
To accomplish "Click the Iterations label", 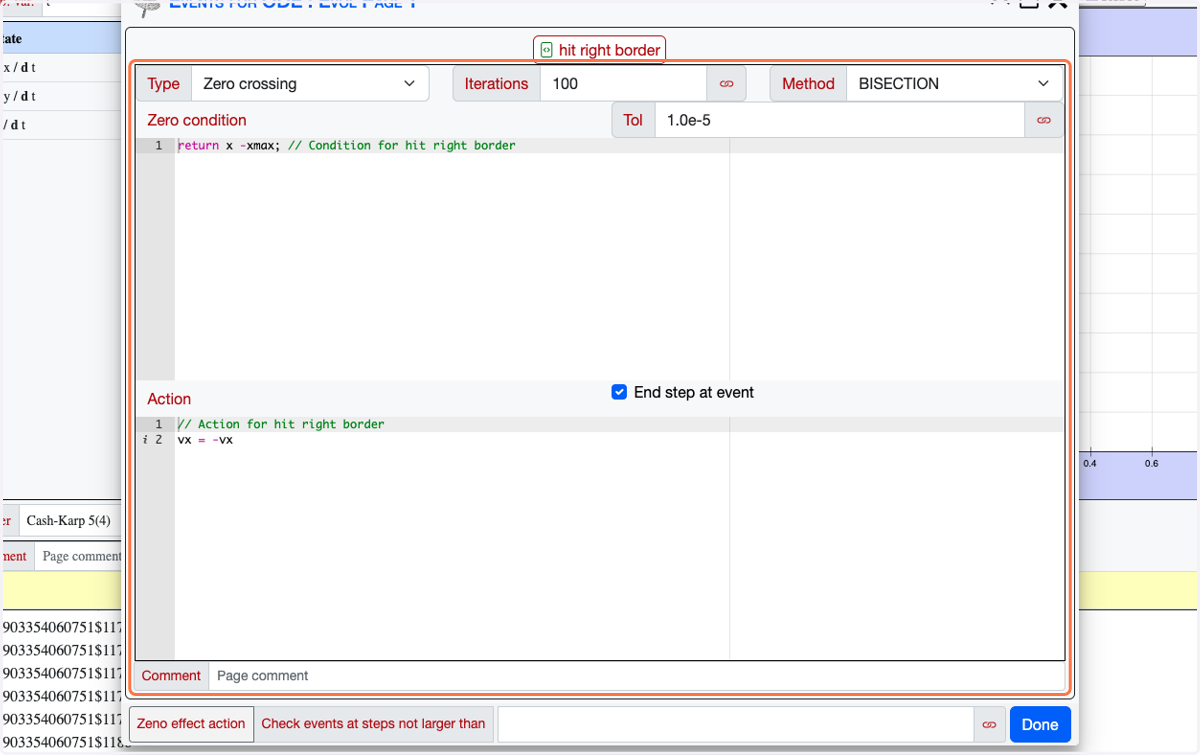I will click(x=496, y=84).
